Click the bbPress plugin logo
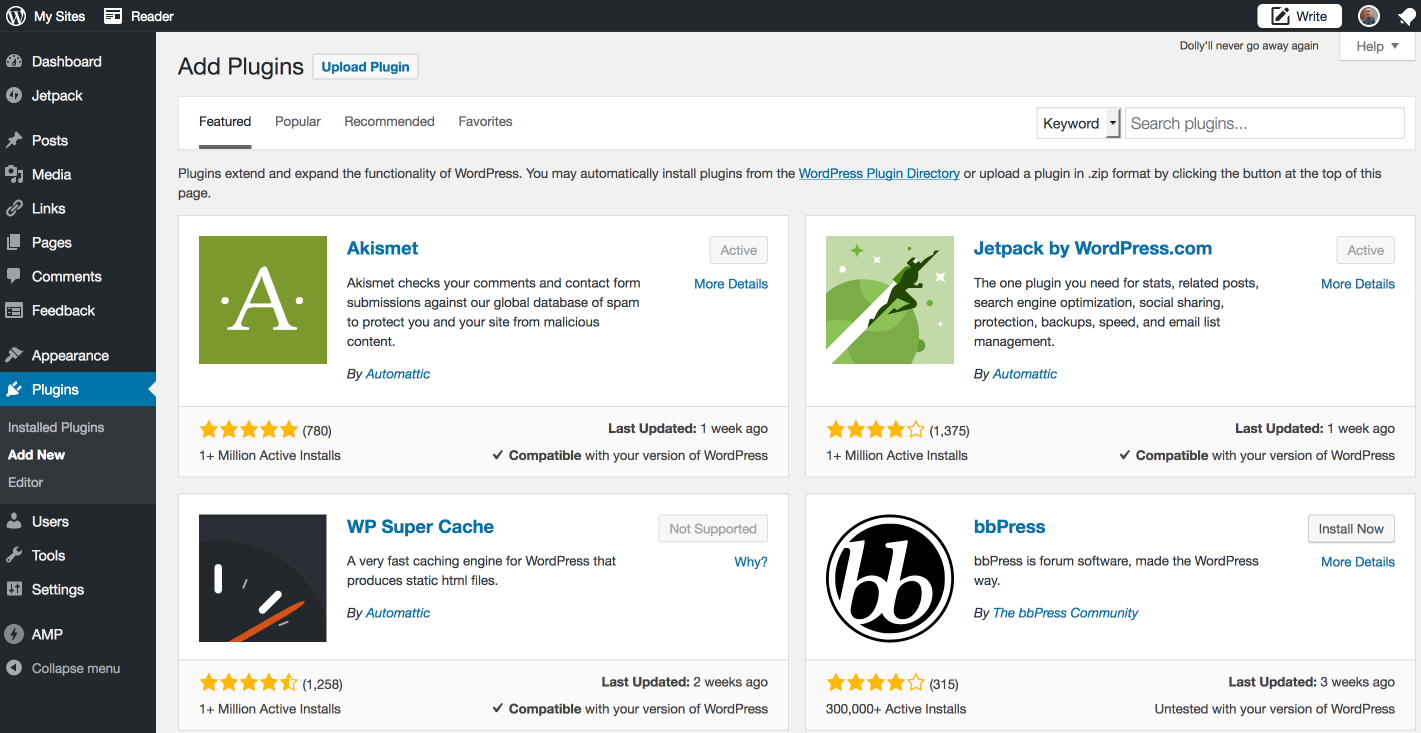The height and width of the screenshot is (733, 1421). [890, 578]
